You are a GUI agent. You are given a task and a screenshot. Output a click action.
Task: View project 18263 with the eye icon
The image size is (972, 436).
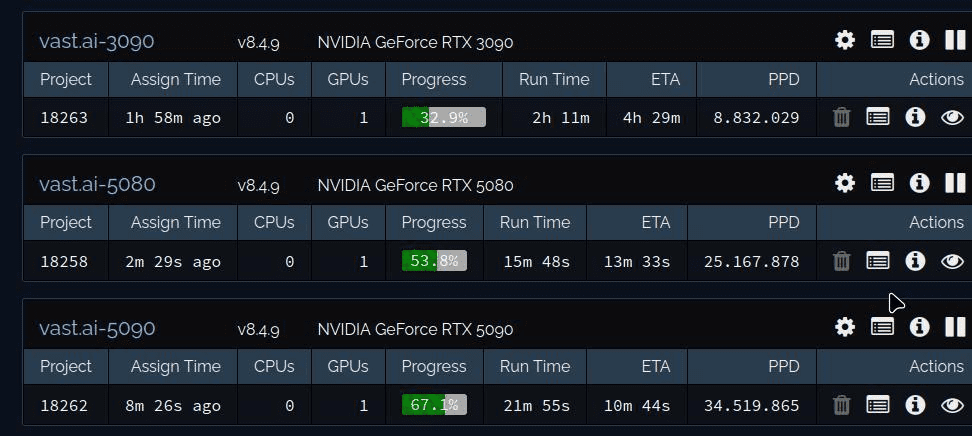tap(952, 117)
